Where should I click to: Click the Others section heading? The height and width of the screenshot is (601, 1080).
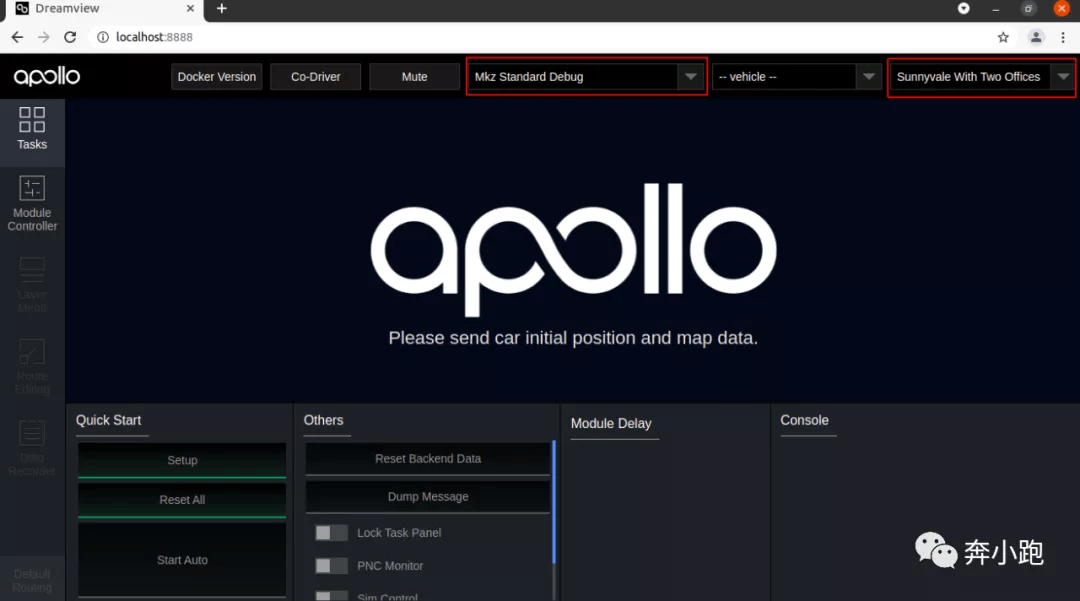tap(324, 420)
